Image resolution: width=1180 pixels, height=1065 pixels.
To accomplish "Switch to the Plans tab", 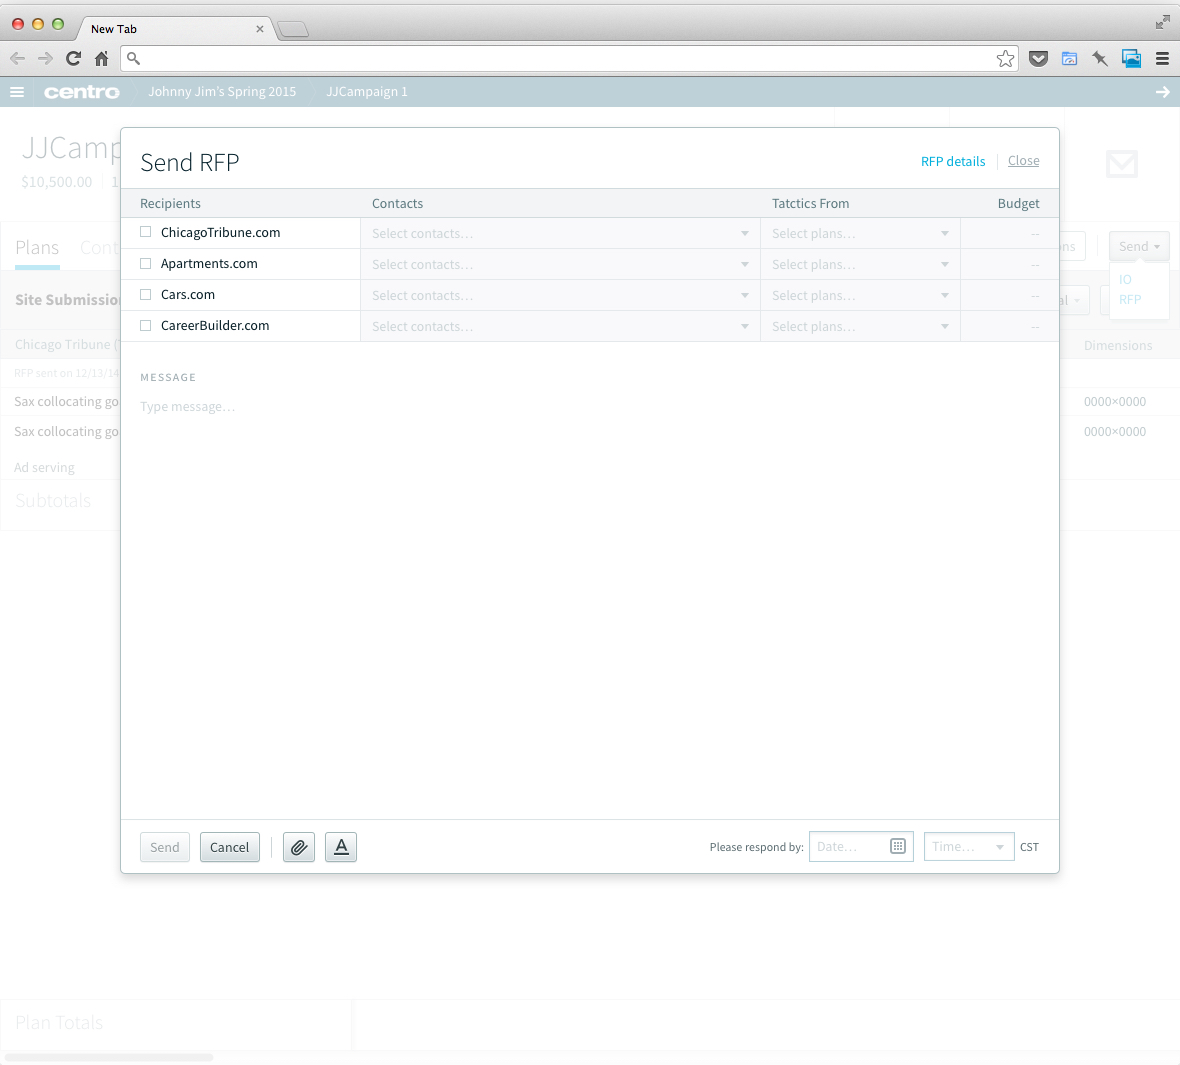I will (37, 248).
